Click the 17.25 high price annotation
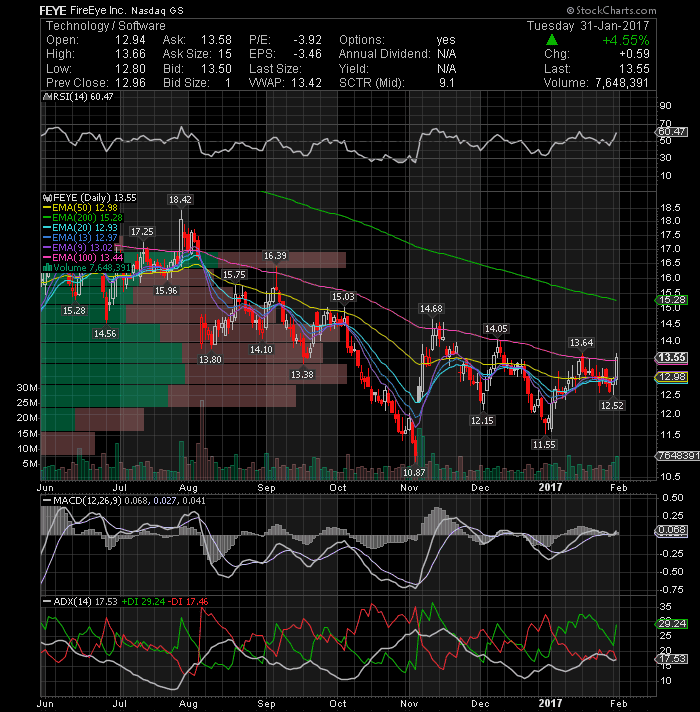The width and height of the screenshot is (700, 712). point(142,232)
